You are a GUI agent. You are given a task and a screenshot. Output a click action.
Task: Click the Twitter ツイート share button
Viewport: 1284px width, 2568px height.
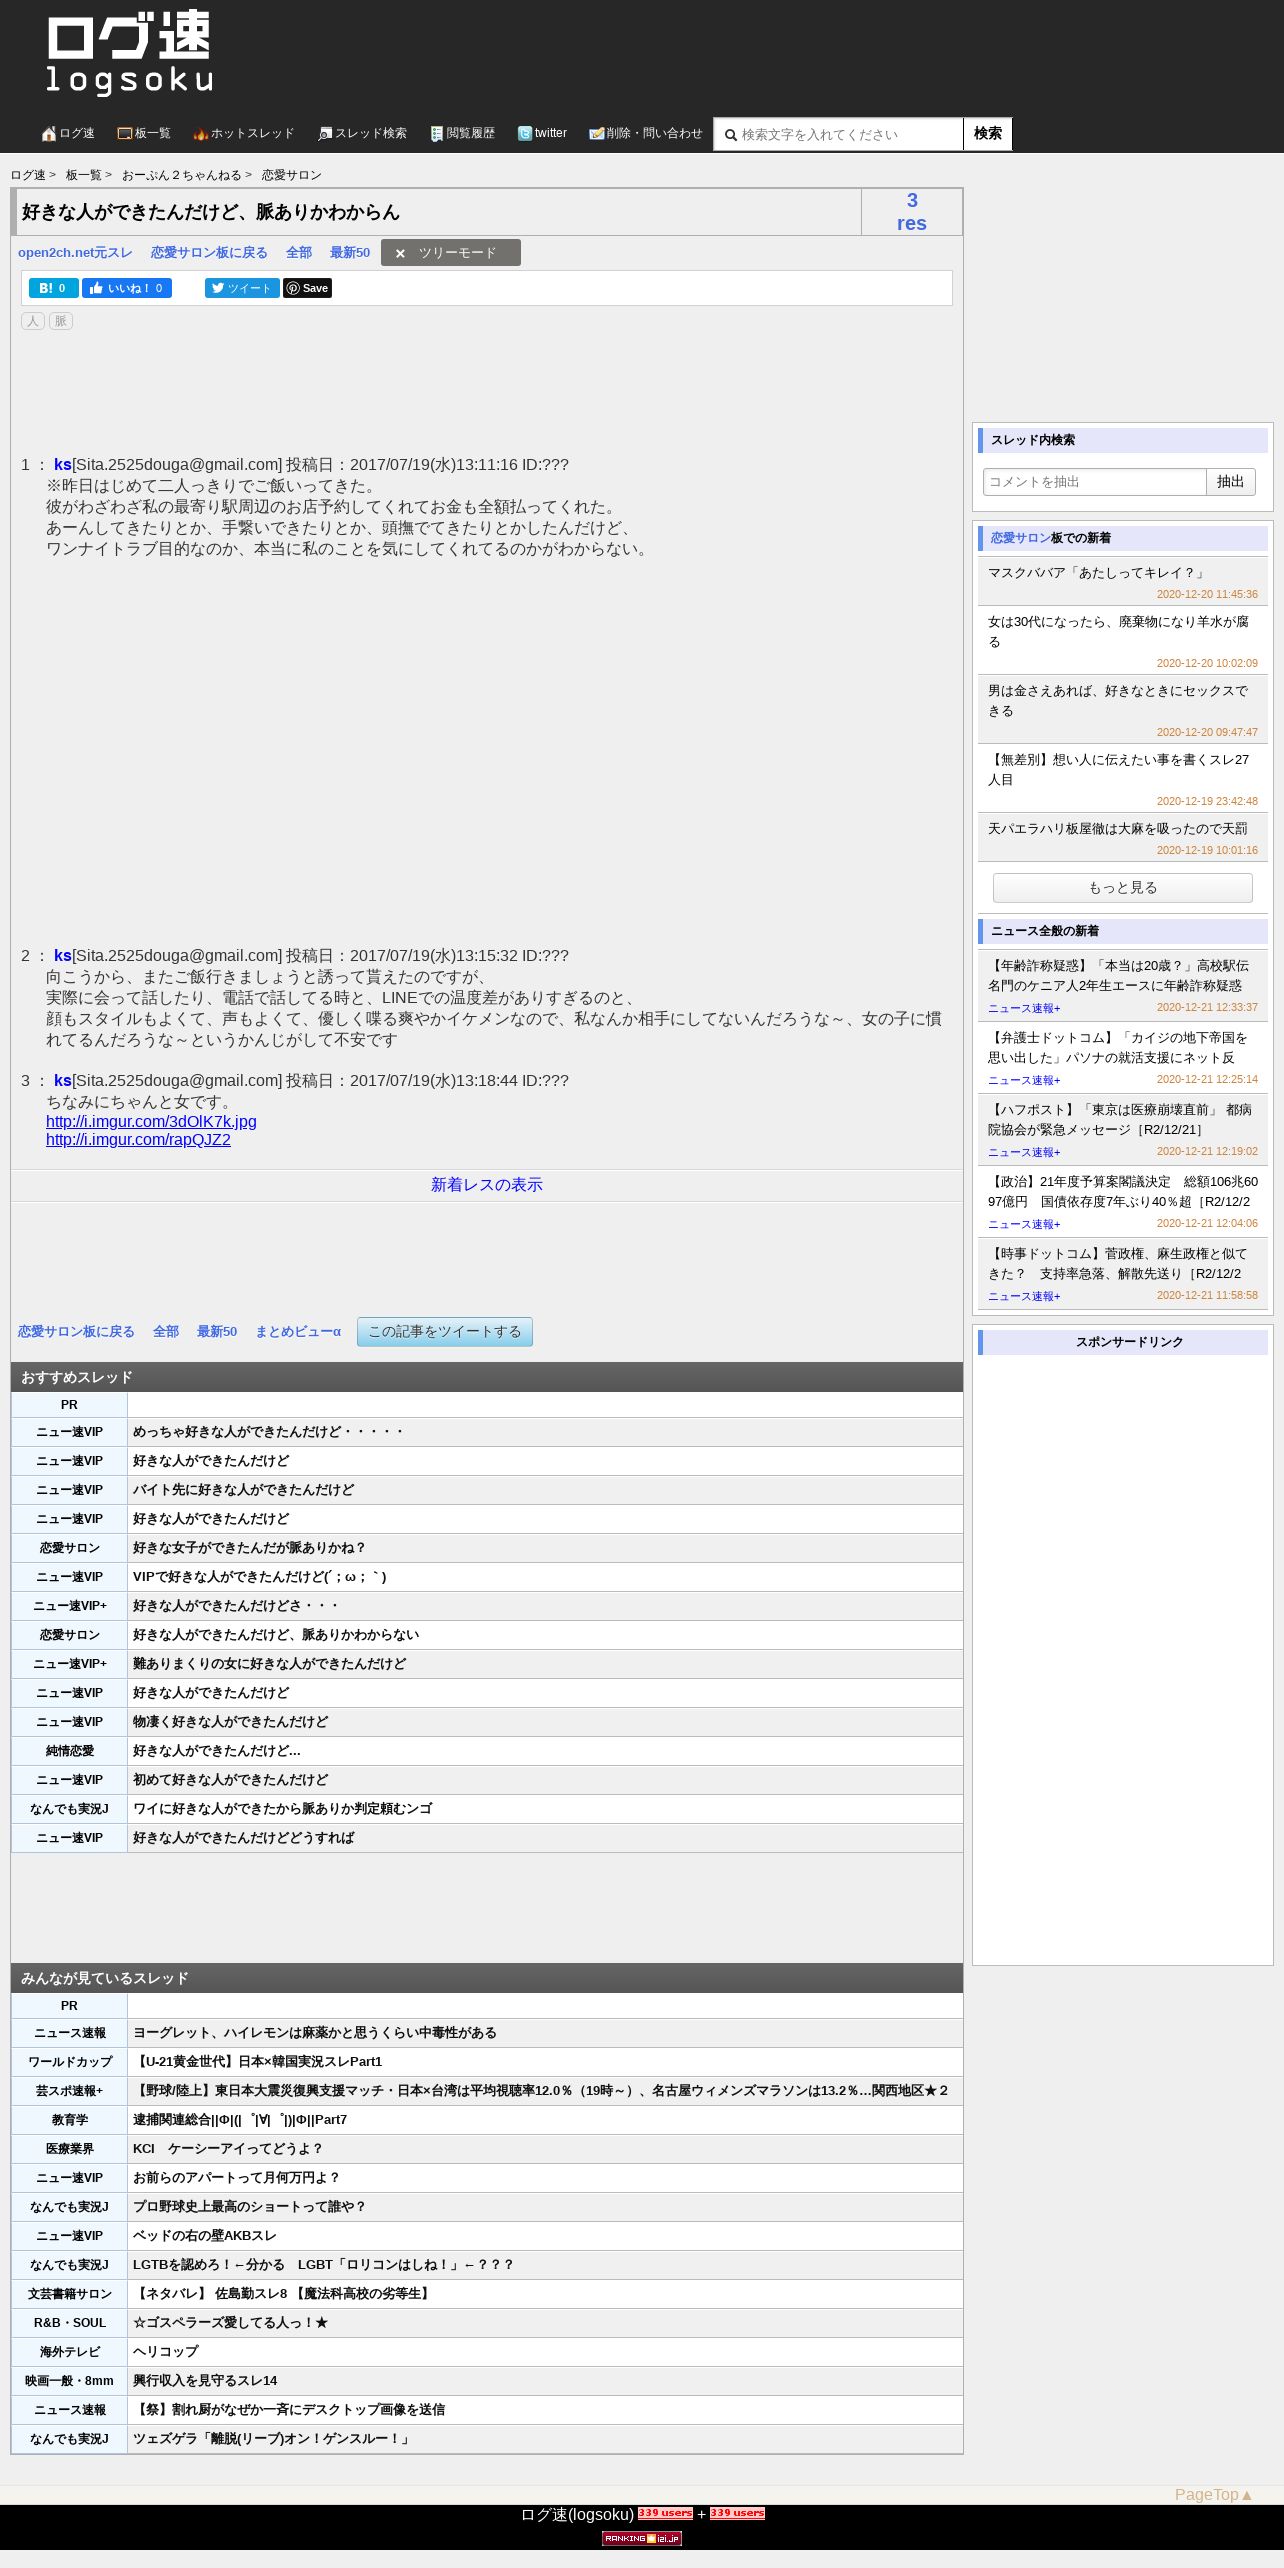pyautogui.click(x=242, y=288)
